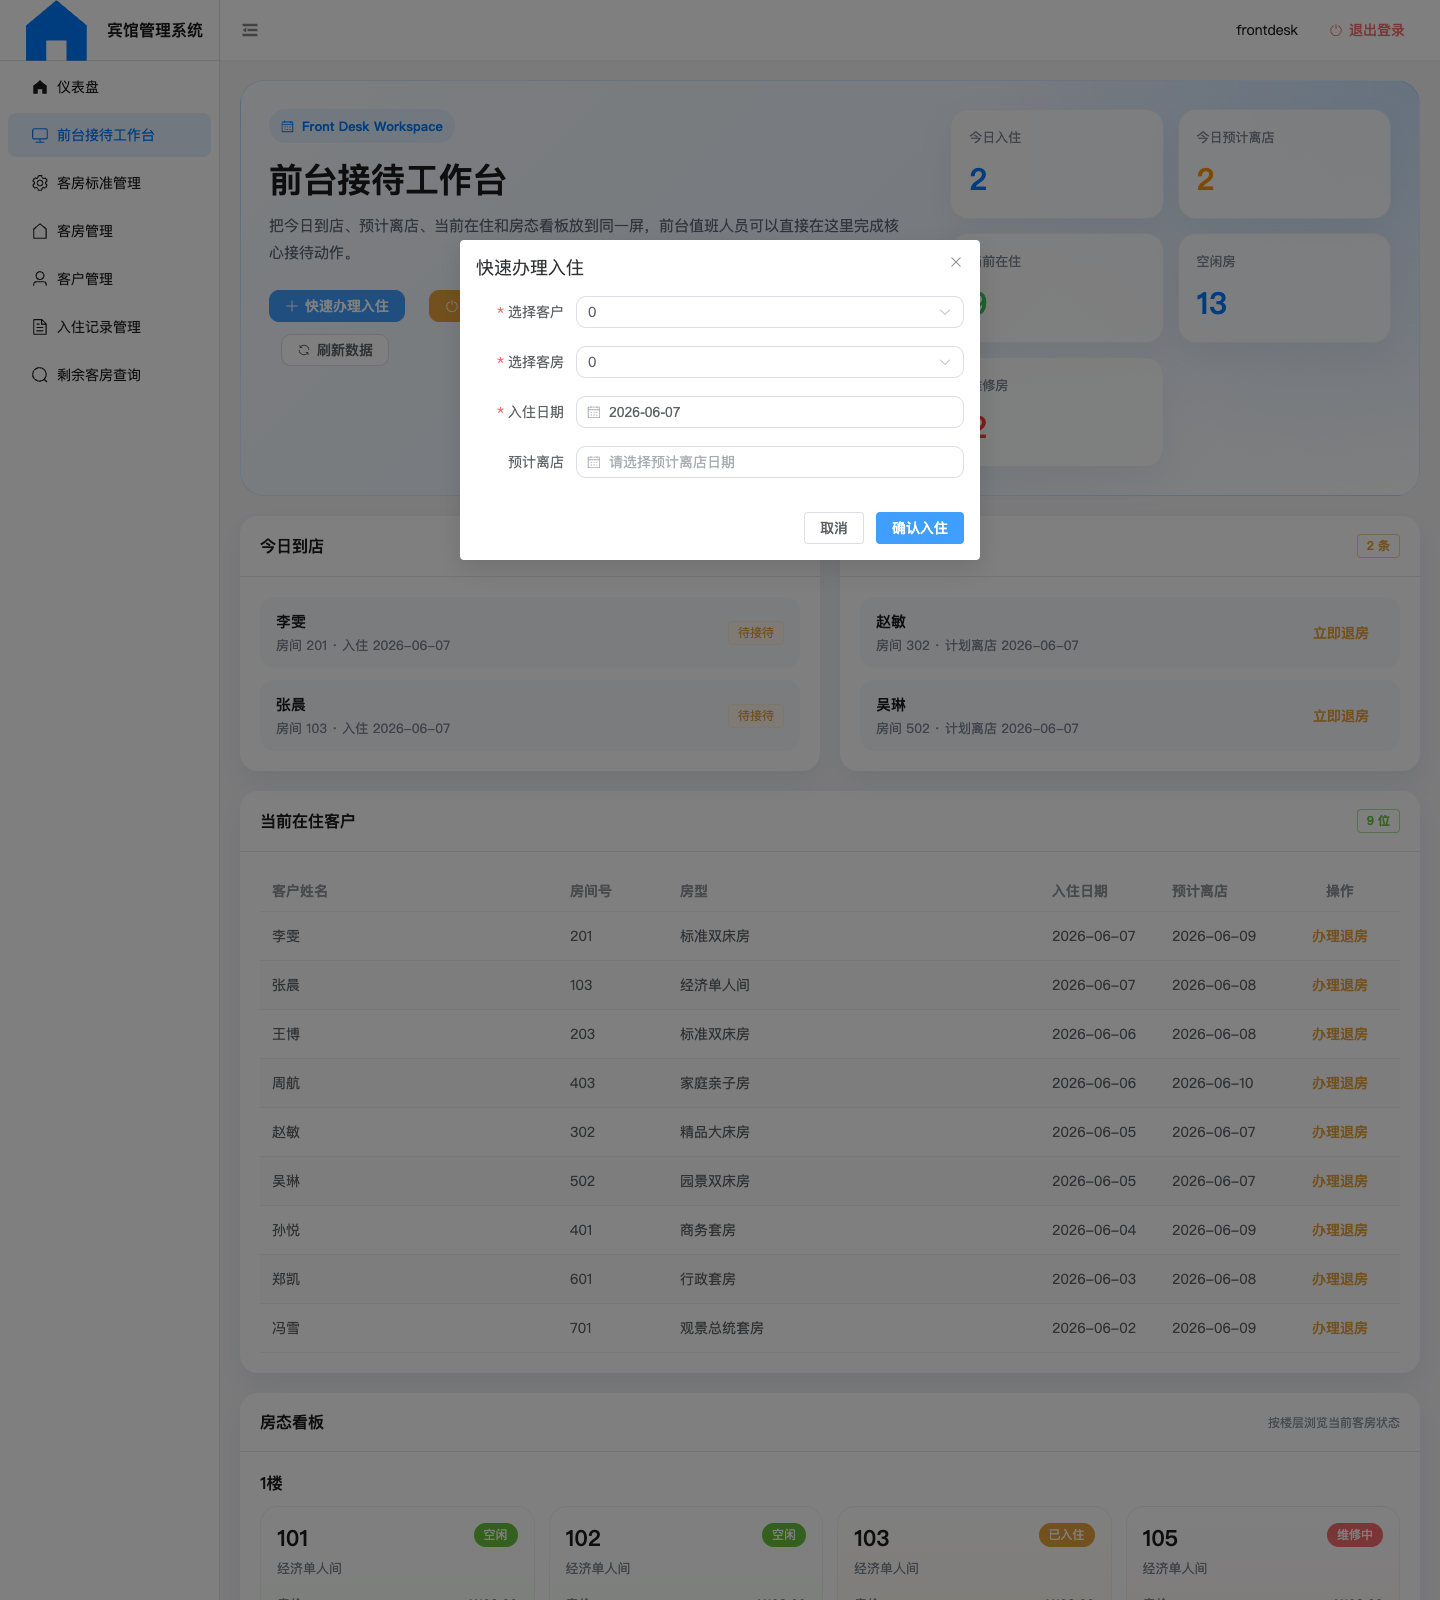Click the frontdesk username

pyautogui.click(x=1267, y=30)
